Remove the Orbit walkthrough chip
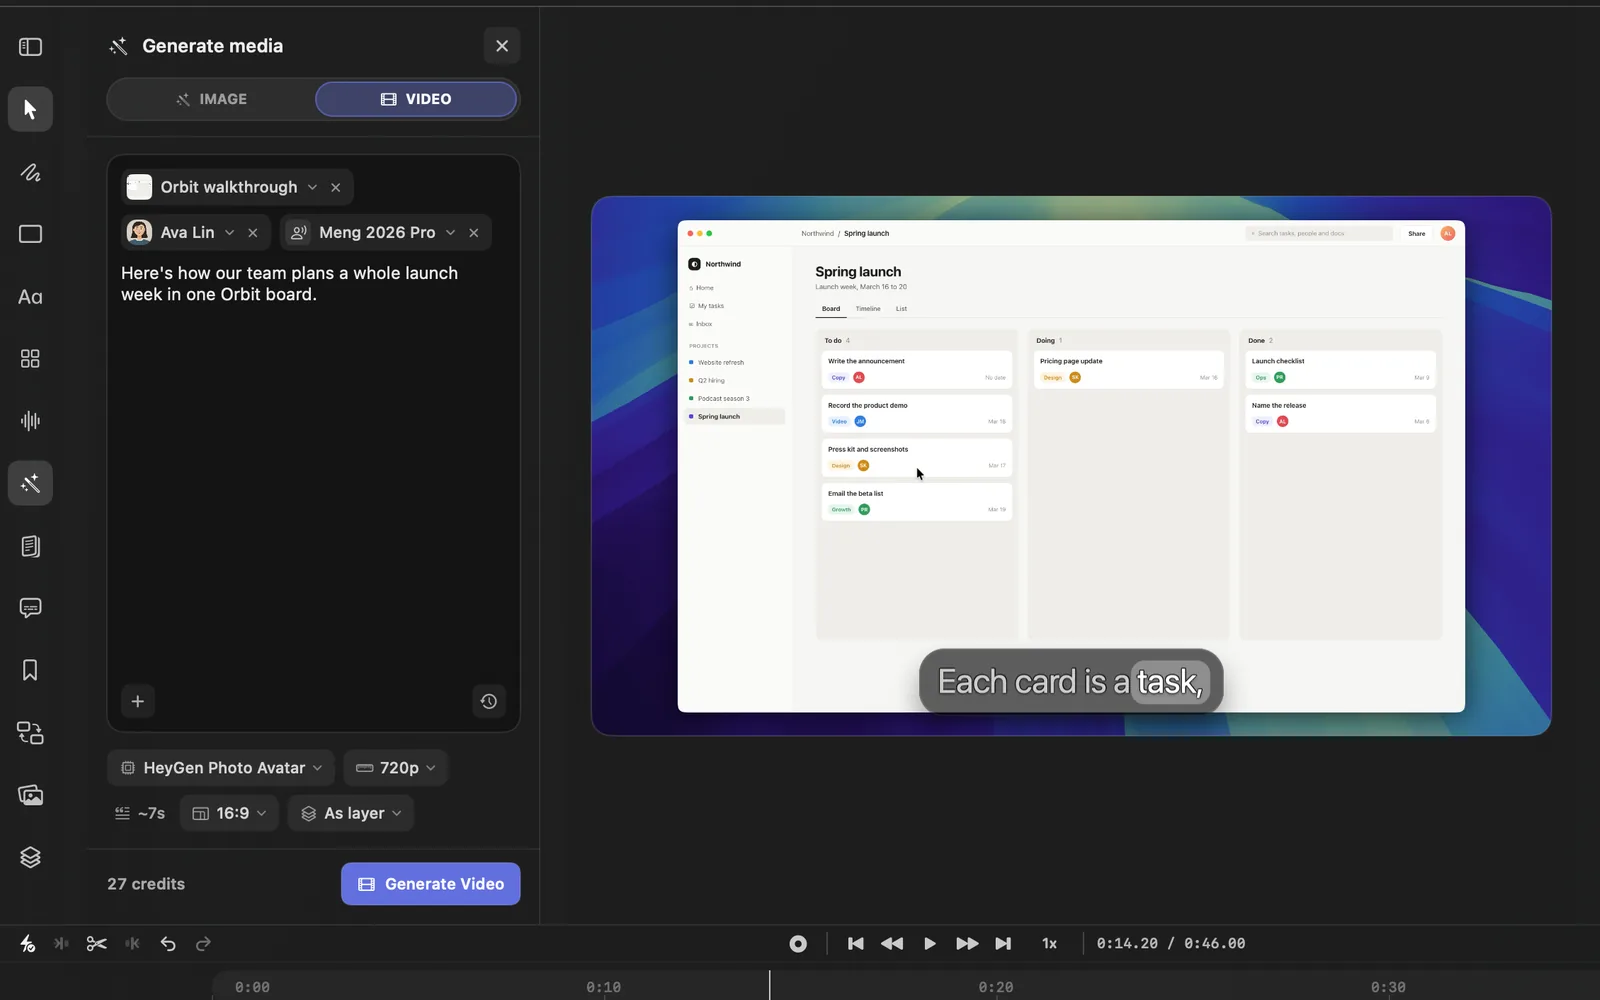 336,187
